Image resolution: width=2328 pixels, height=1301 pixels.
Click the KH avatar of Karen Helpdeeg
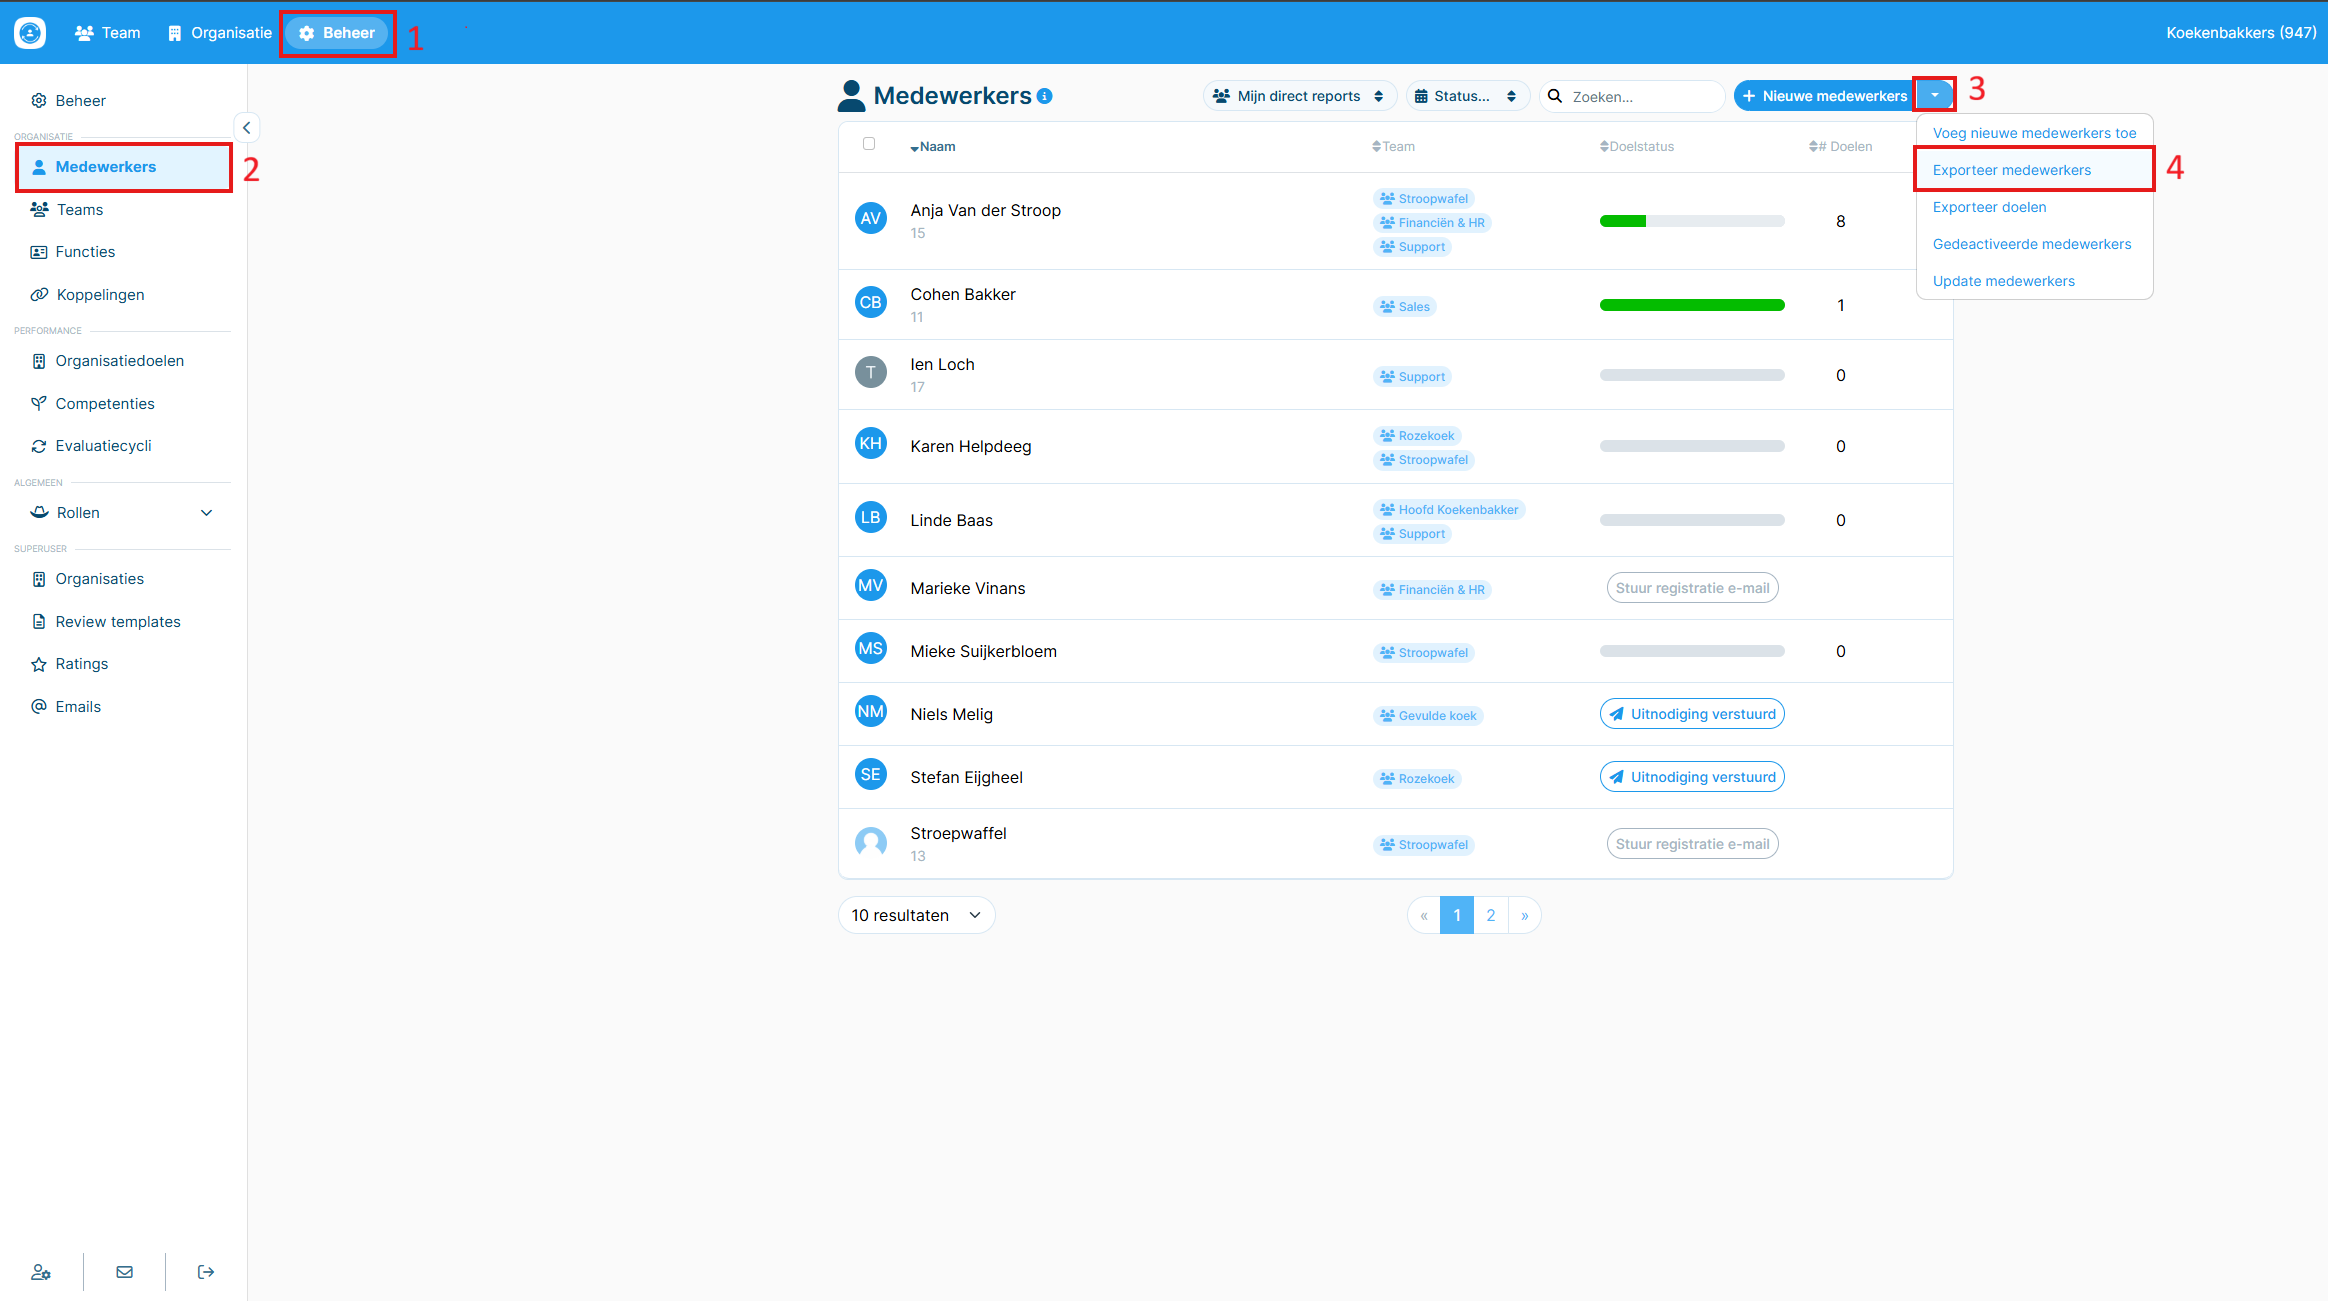coord(871,443)
